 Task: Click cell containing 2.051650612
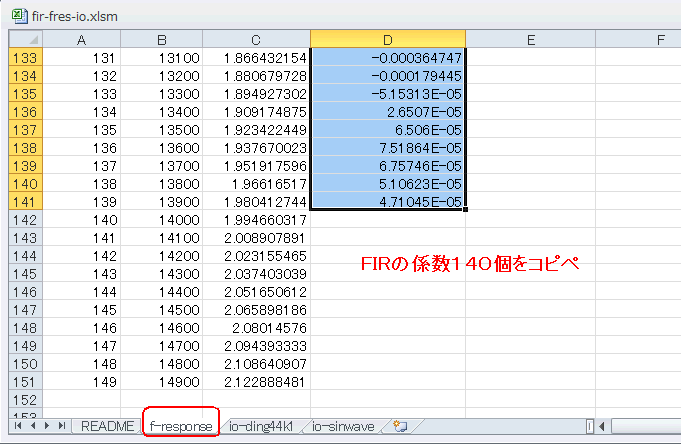pyautogui.click(x=256, y=292)
